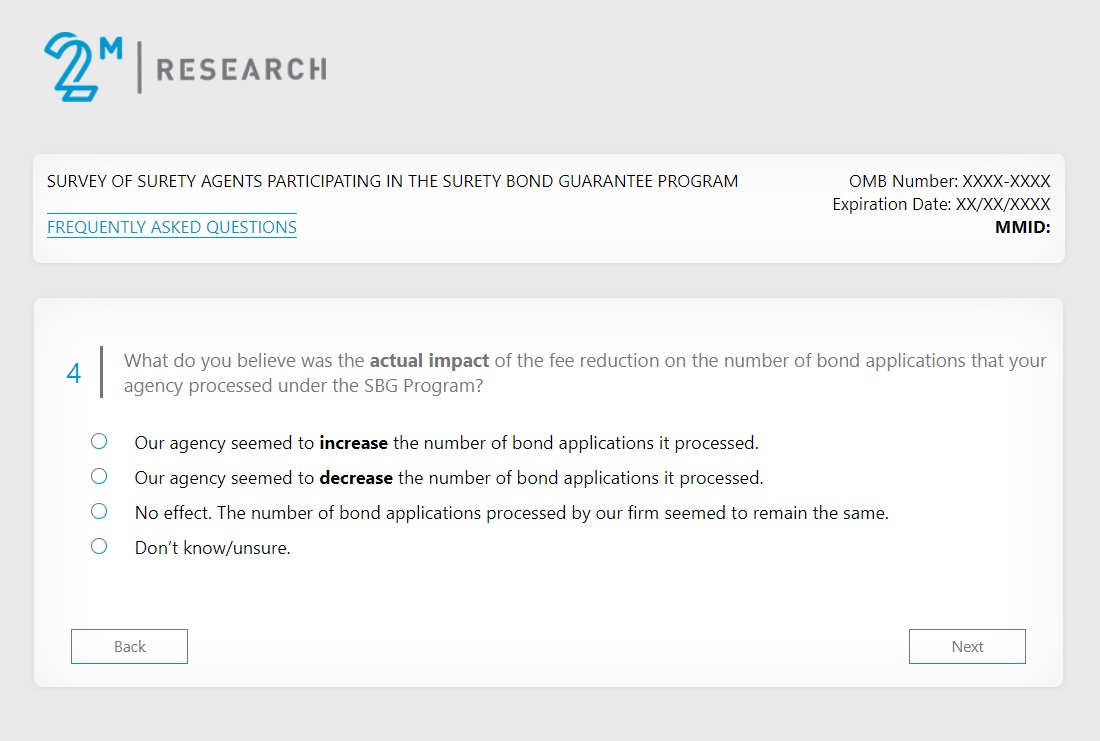
Task: Select the radio button for decrease option
Action: pos(99,476)
